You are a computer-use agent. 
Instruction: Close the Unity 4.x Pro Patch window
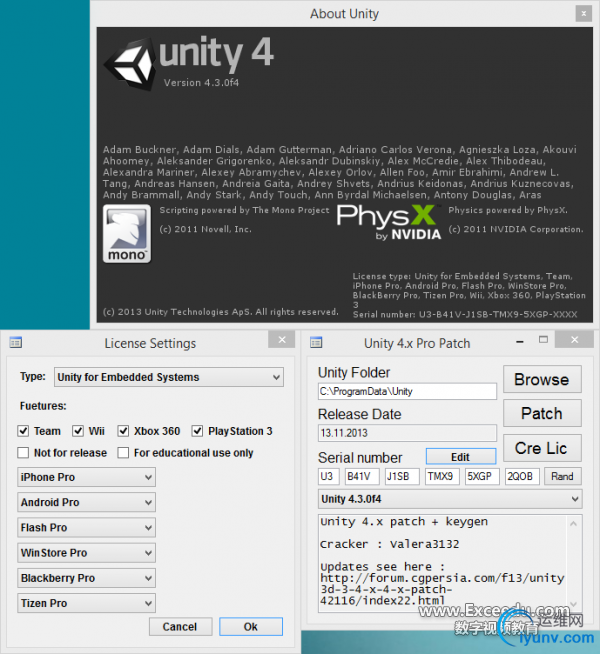click(x=575, y=340)
